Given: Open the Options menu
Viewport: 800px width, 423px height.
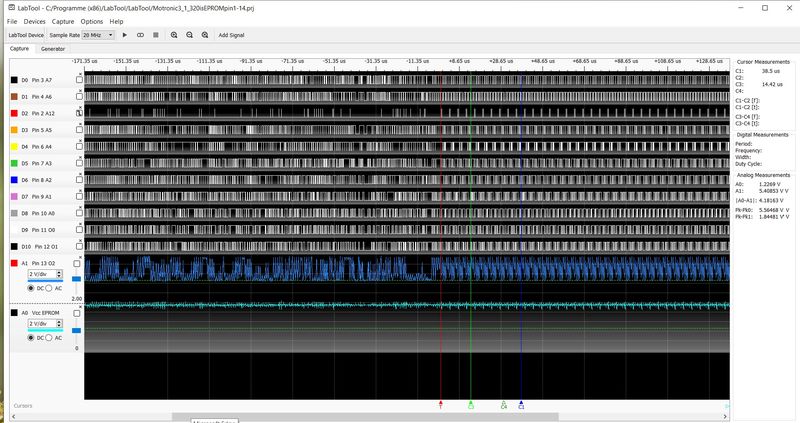Looking at the screenshot, I should (x=92, y=21).
